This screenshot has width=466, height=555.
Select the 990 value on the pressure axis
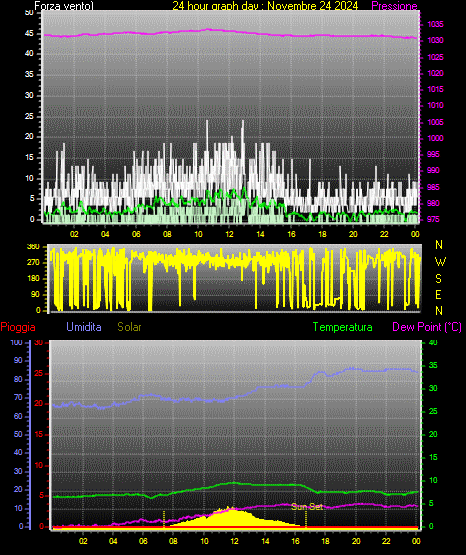click(x=433, y=170)
